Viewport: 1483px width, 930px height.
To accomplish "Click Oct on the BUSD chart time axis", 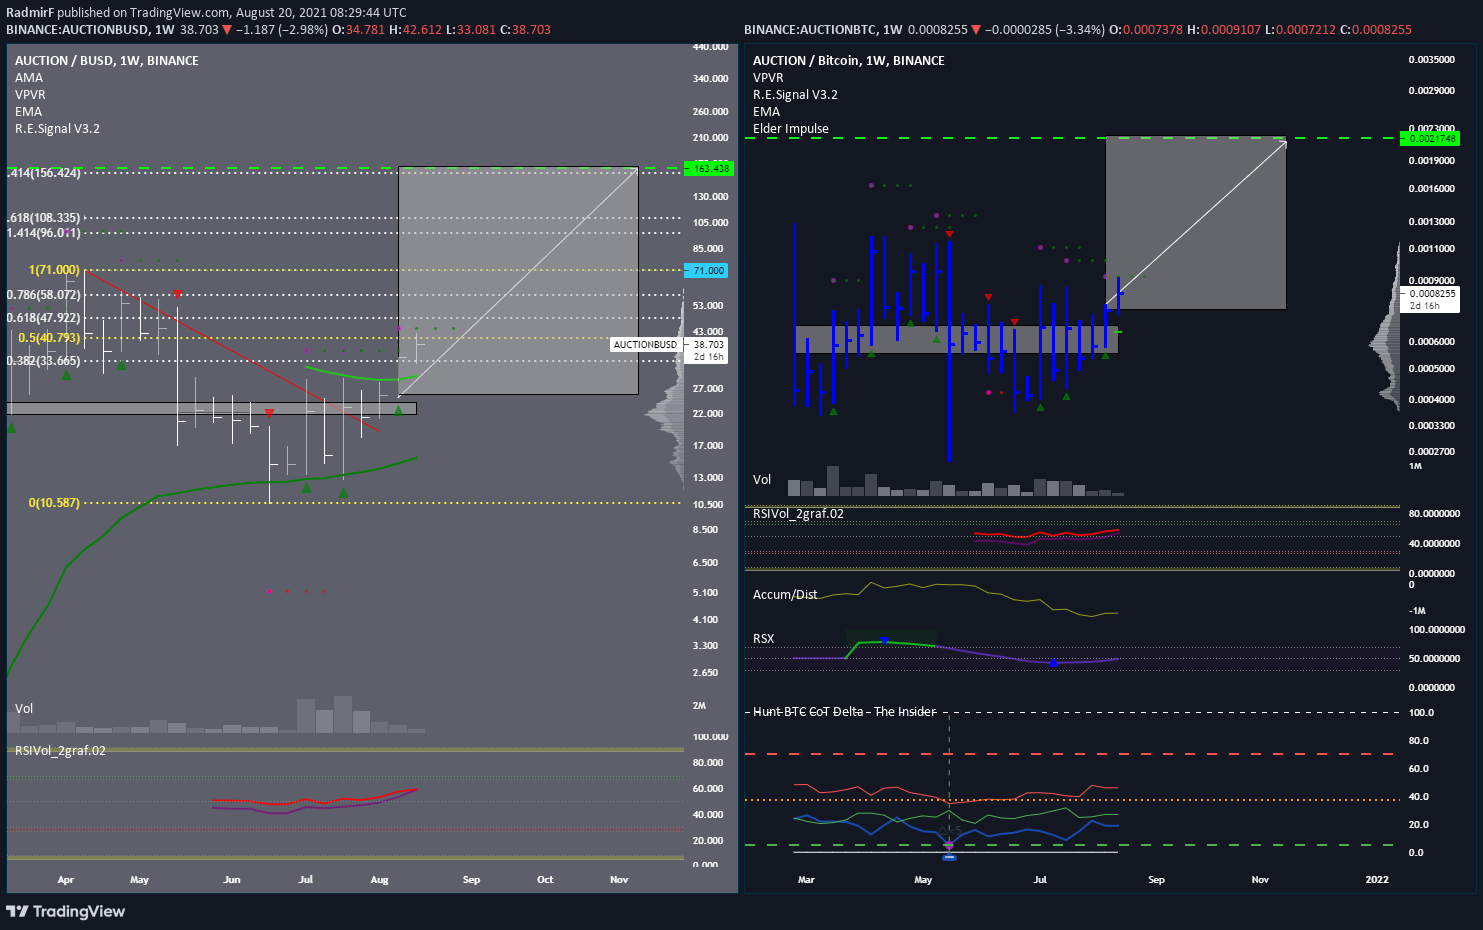I will click(545, 880).
